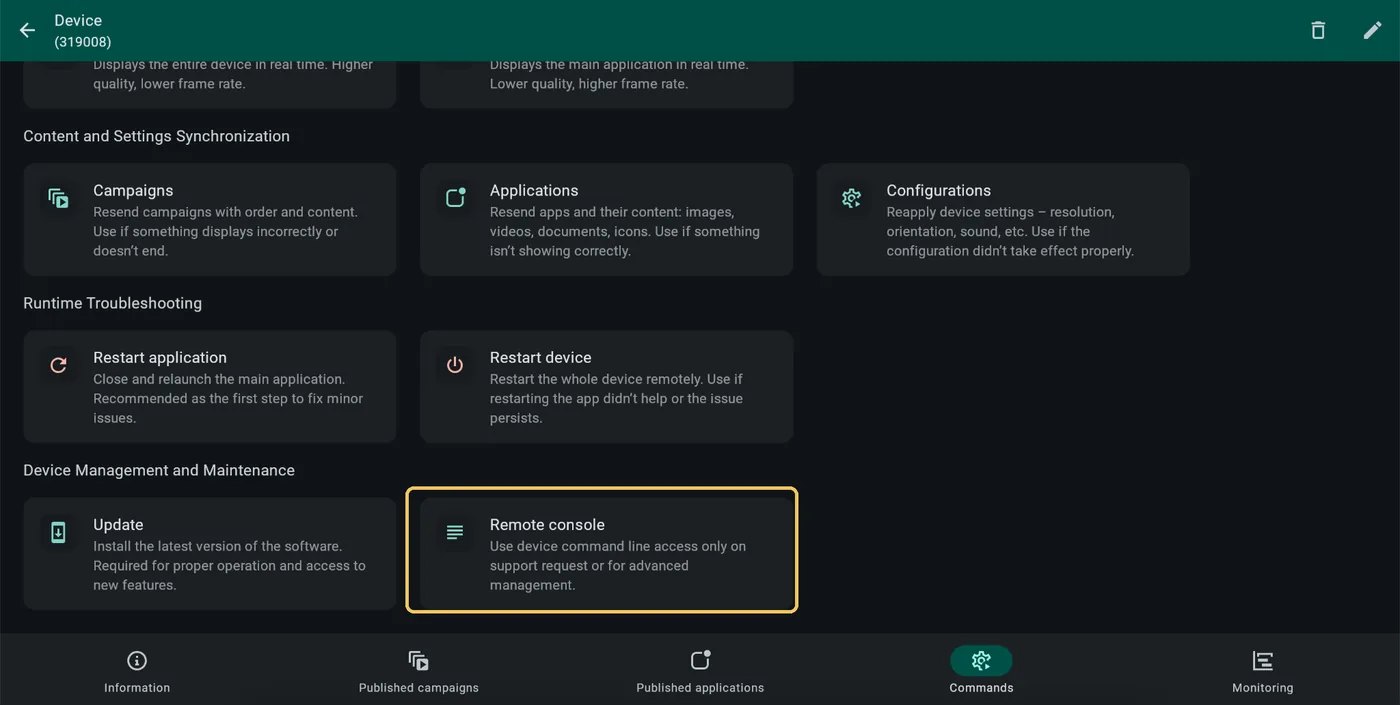
Task: Switch to Published applications tab
Action: [700, 670]
